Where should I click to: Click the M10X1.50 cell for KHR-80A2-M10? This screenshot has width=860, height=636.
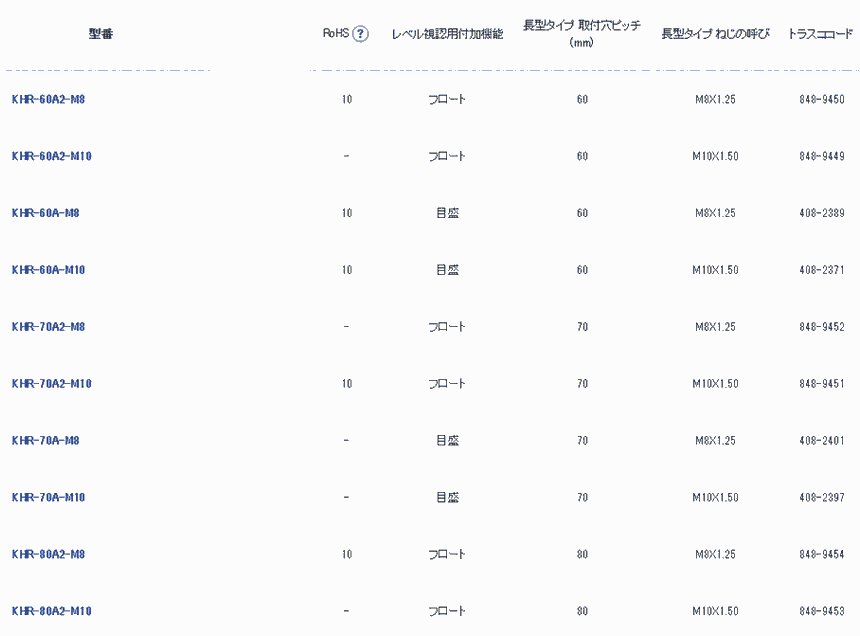click(715, 611)
